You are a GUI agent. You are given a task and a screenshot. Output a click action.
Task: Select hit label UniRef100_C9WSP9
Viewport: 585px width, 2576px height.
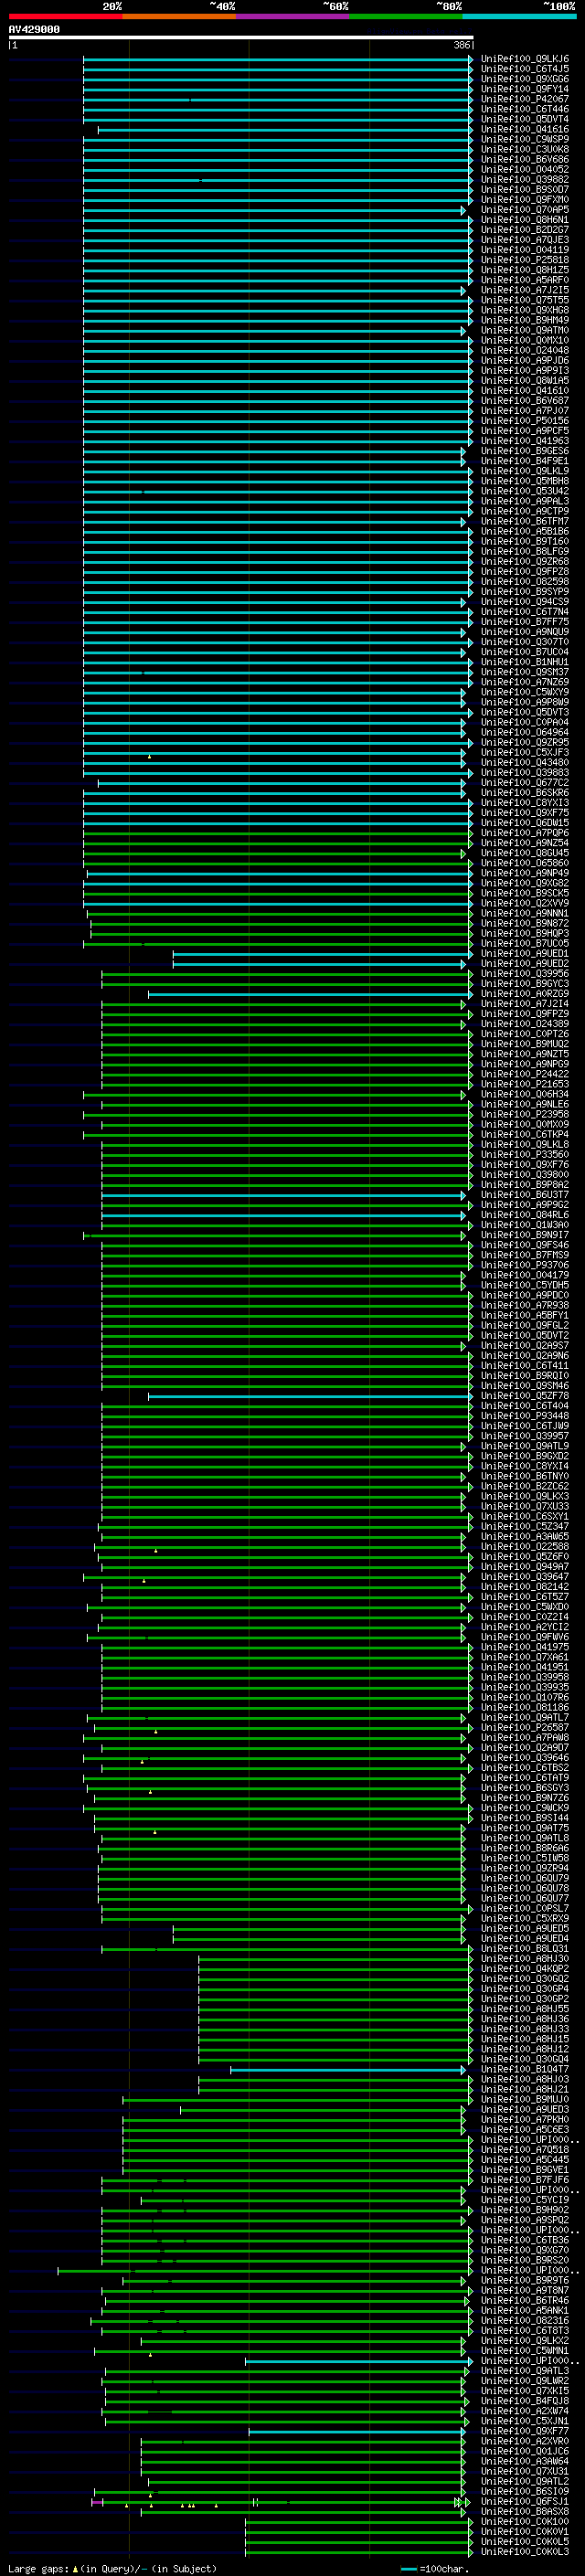525,140
